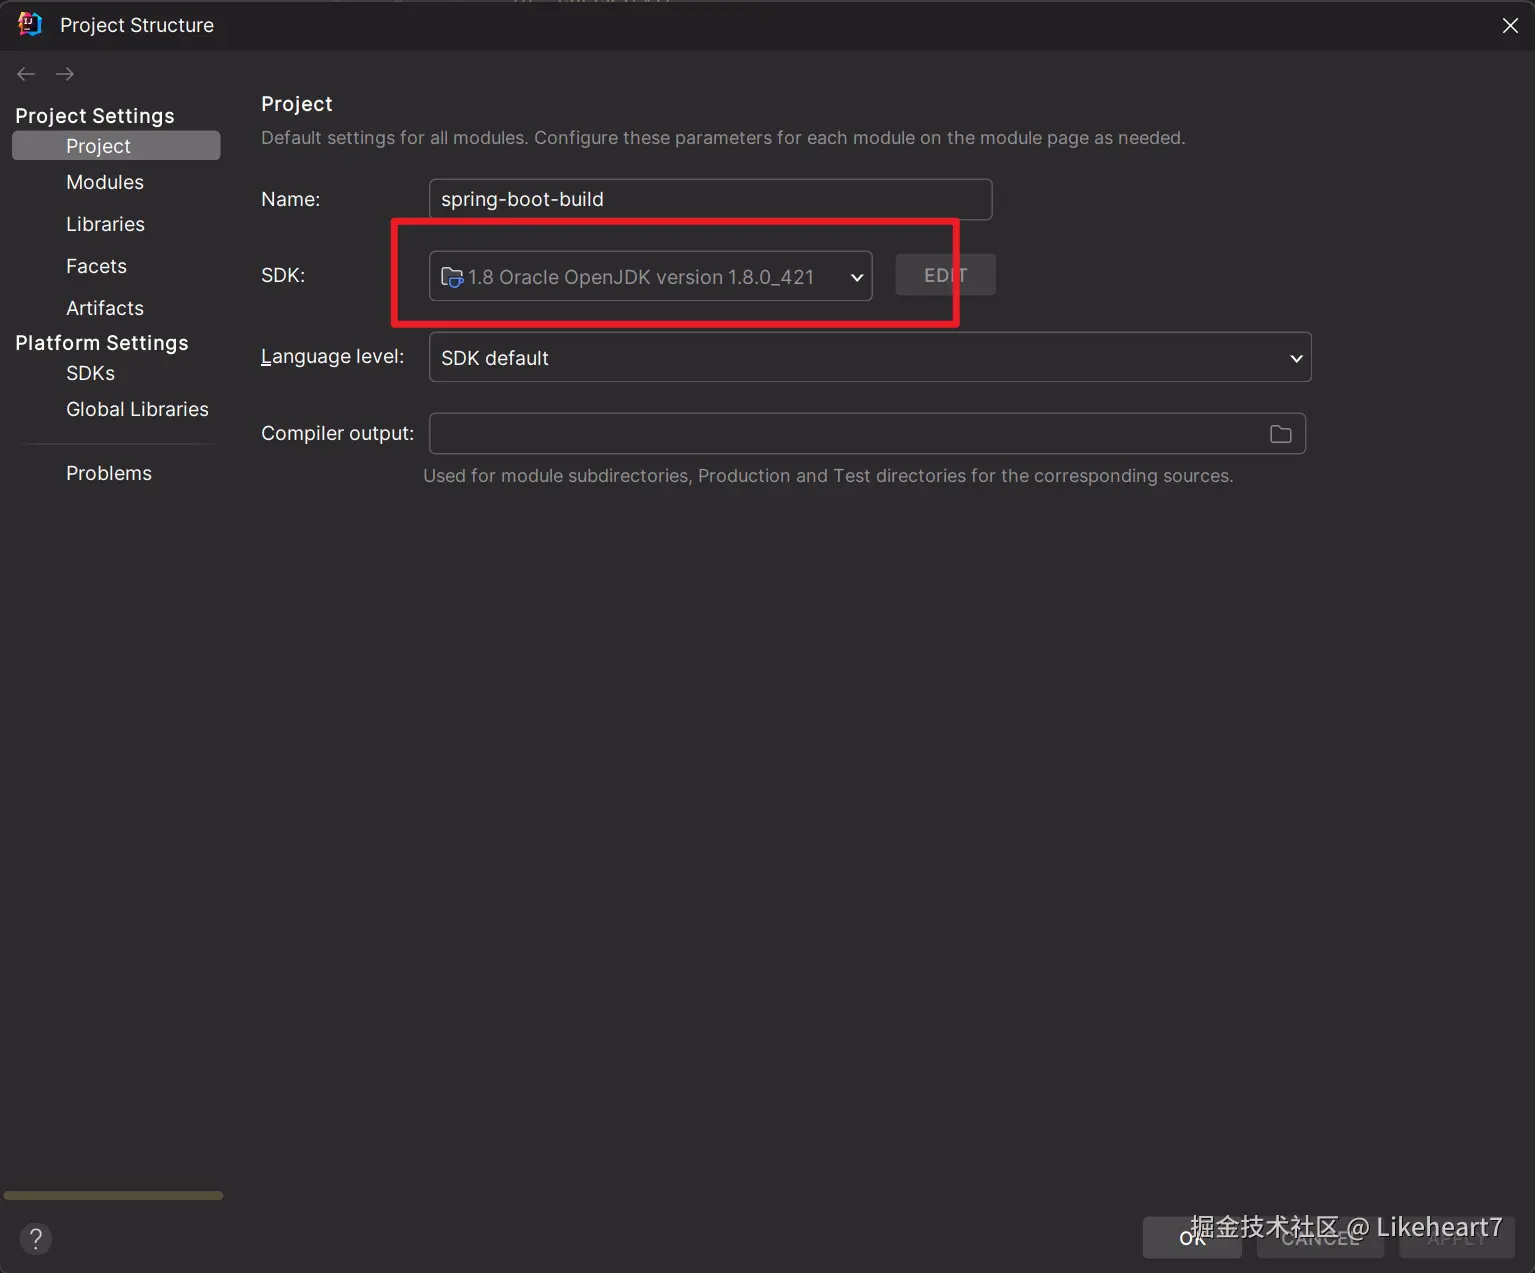Click the forward navigation arrow
This screenshot has height=1273, width=1535.
65,74
